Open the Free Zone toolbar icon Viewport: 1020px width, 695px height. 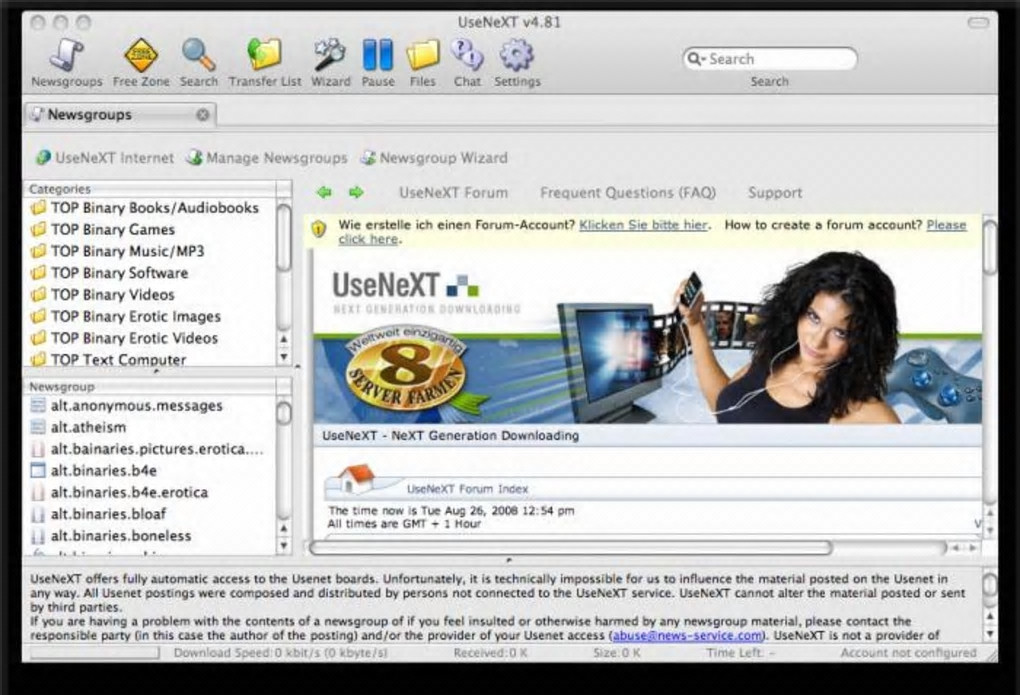[x=141, y=55]
